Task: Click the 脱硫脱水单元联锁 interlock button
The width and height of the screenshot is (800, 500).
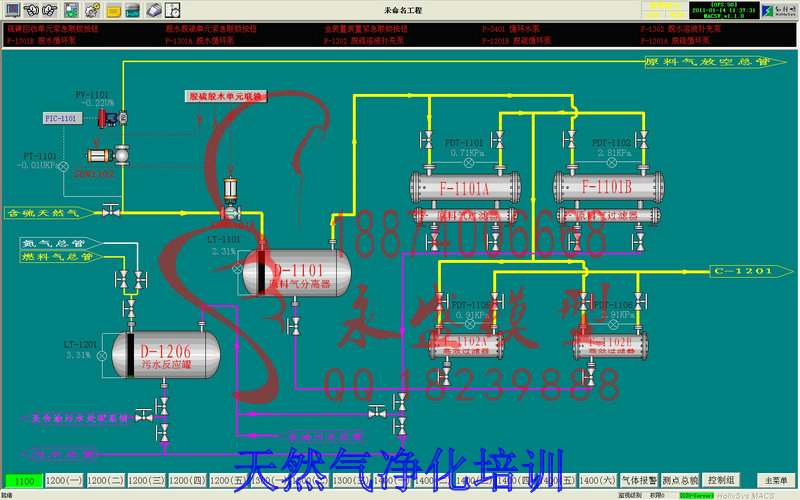Action: pos(226,96)
